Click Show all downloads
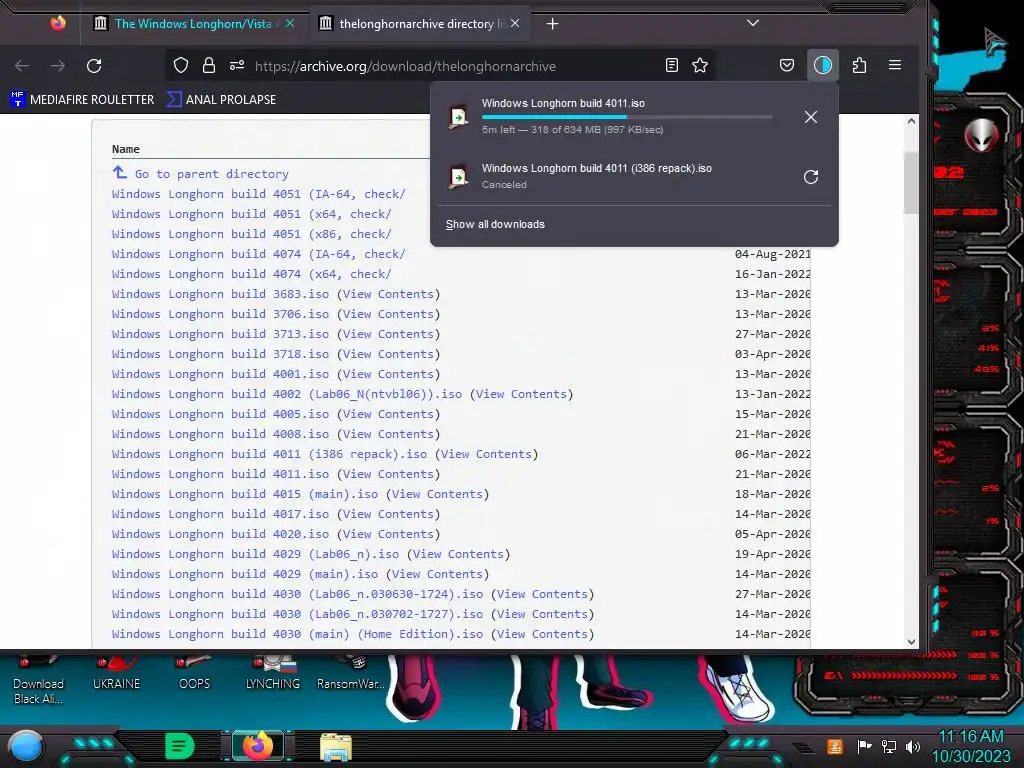 point(495,224)
